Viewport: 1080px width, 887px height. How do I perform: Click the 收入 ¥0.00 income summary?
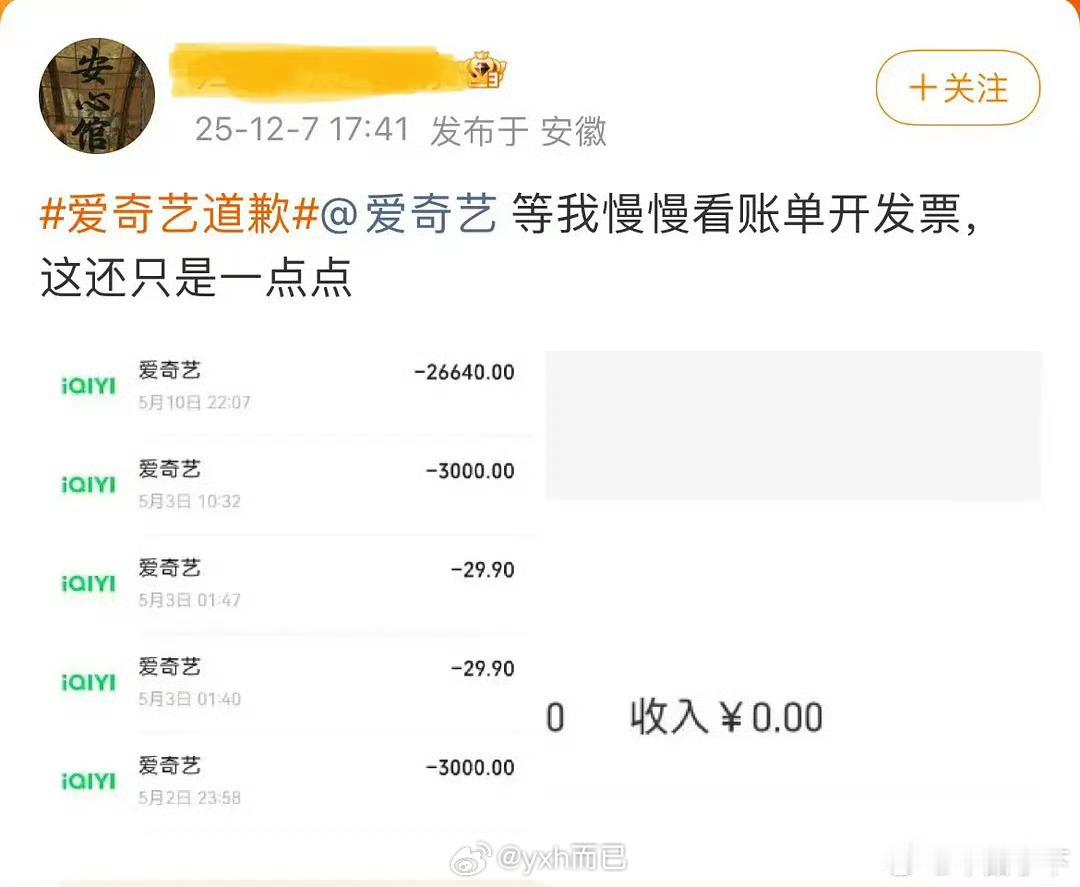click(726, 717)
